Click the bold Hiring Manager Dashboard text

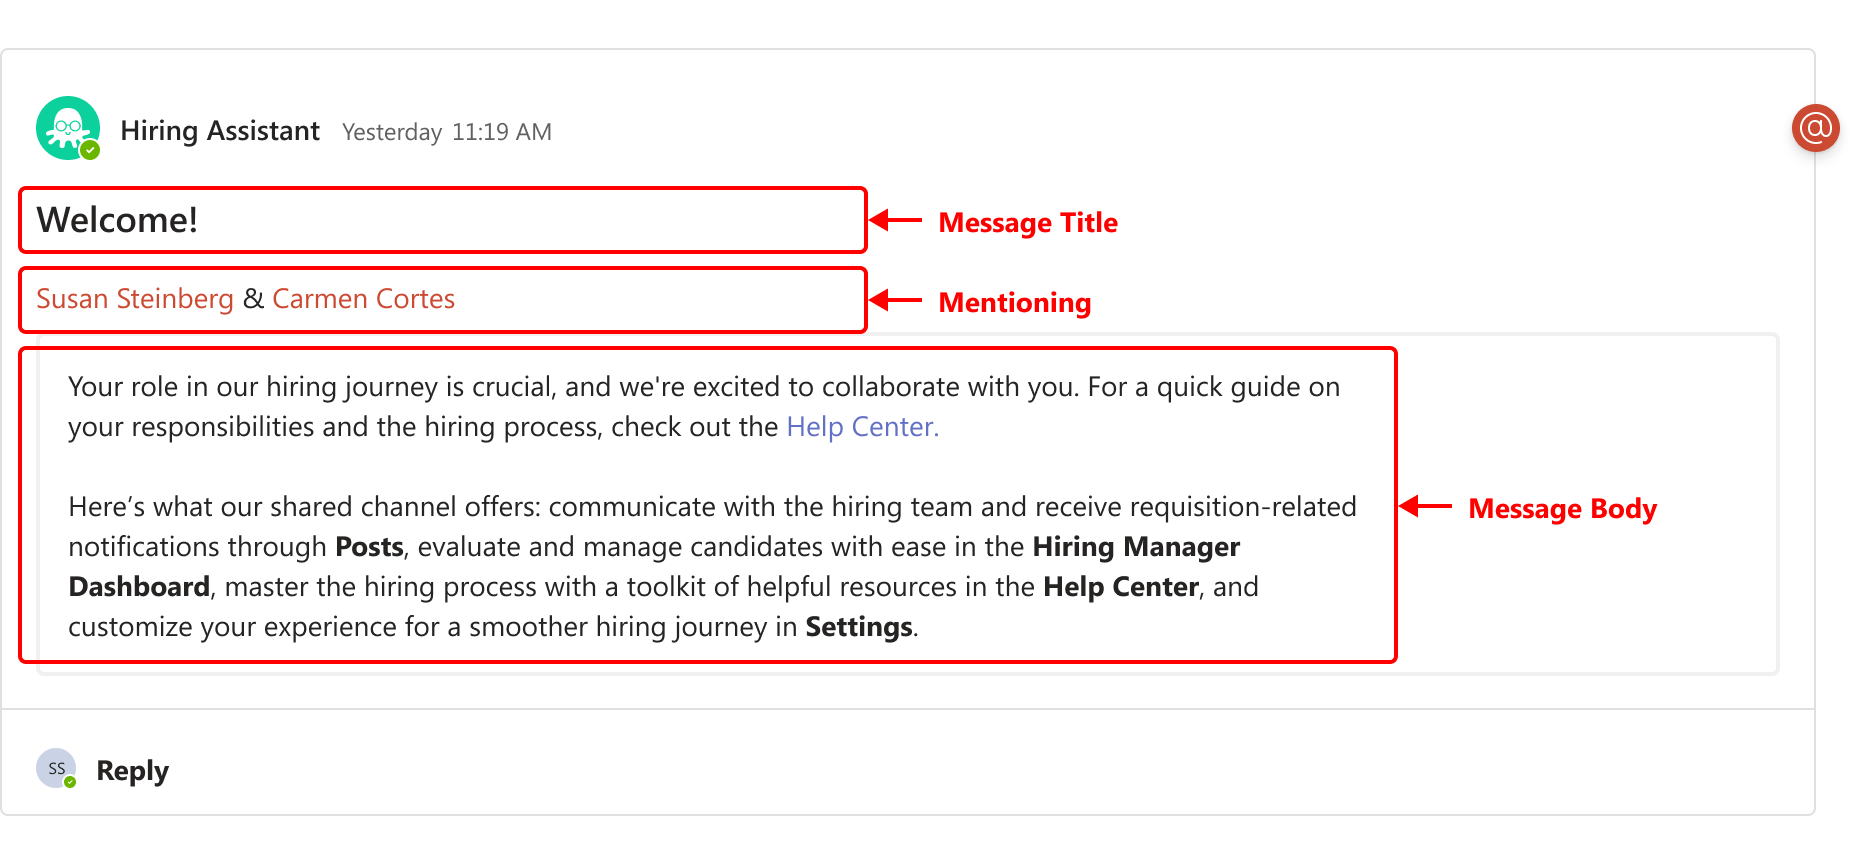coord(1136,547)
